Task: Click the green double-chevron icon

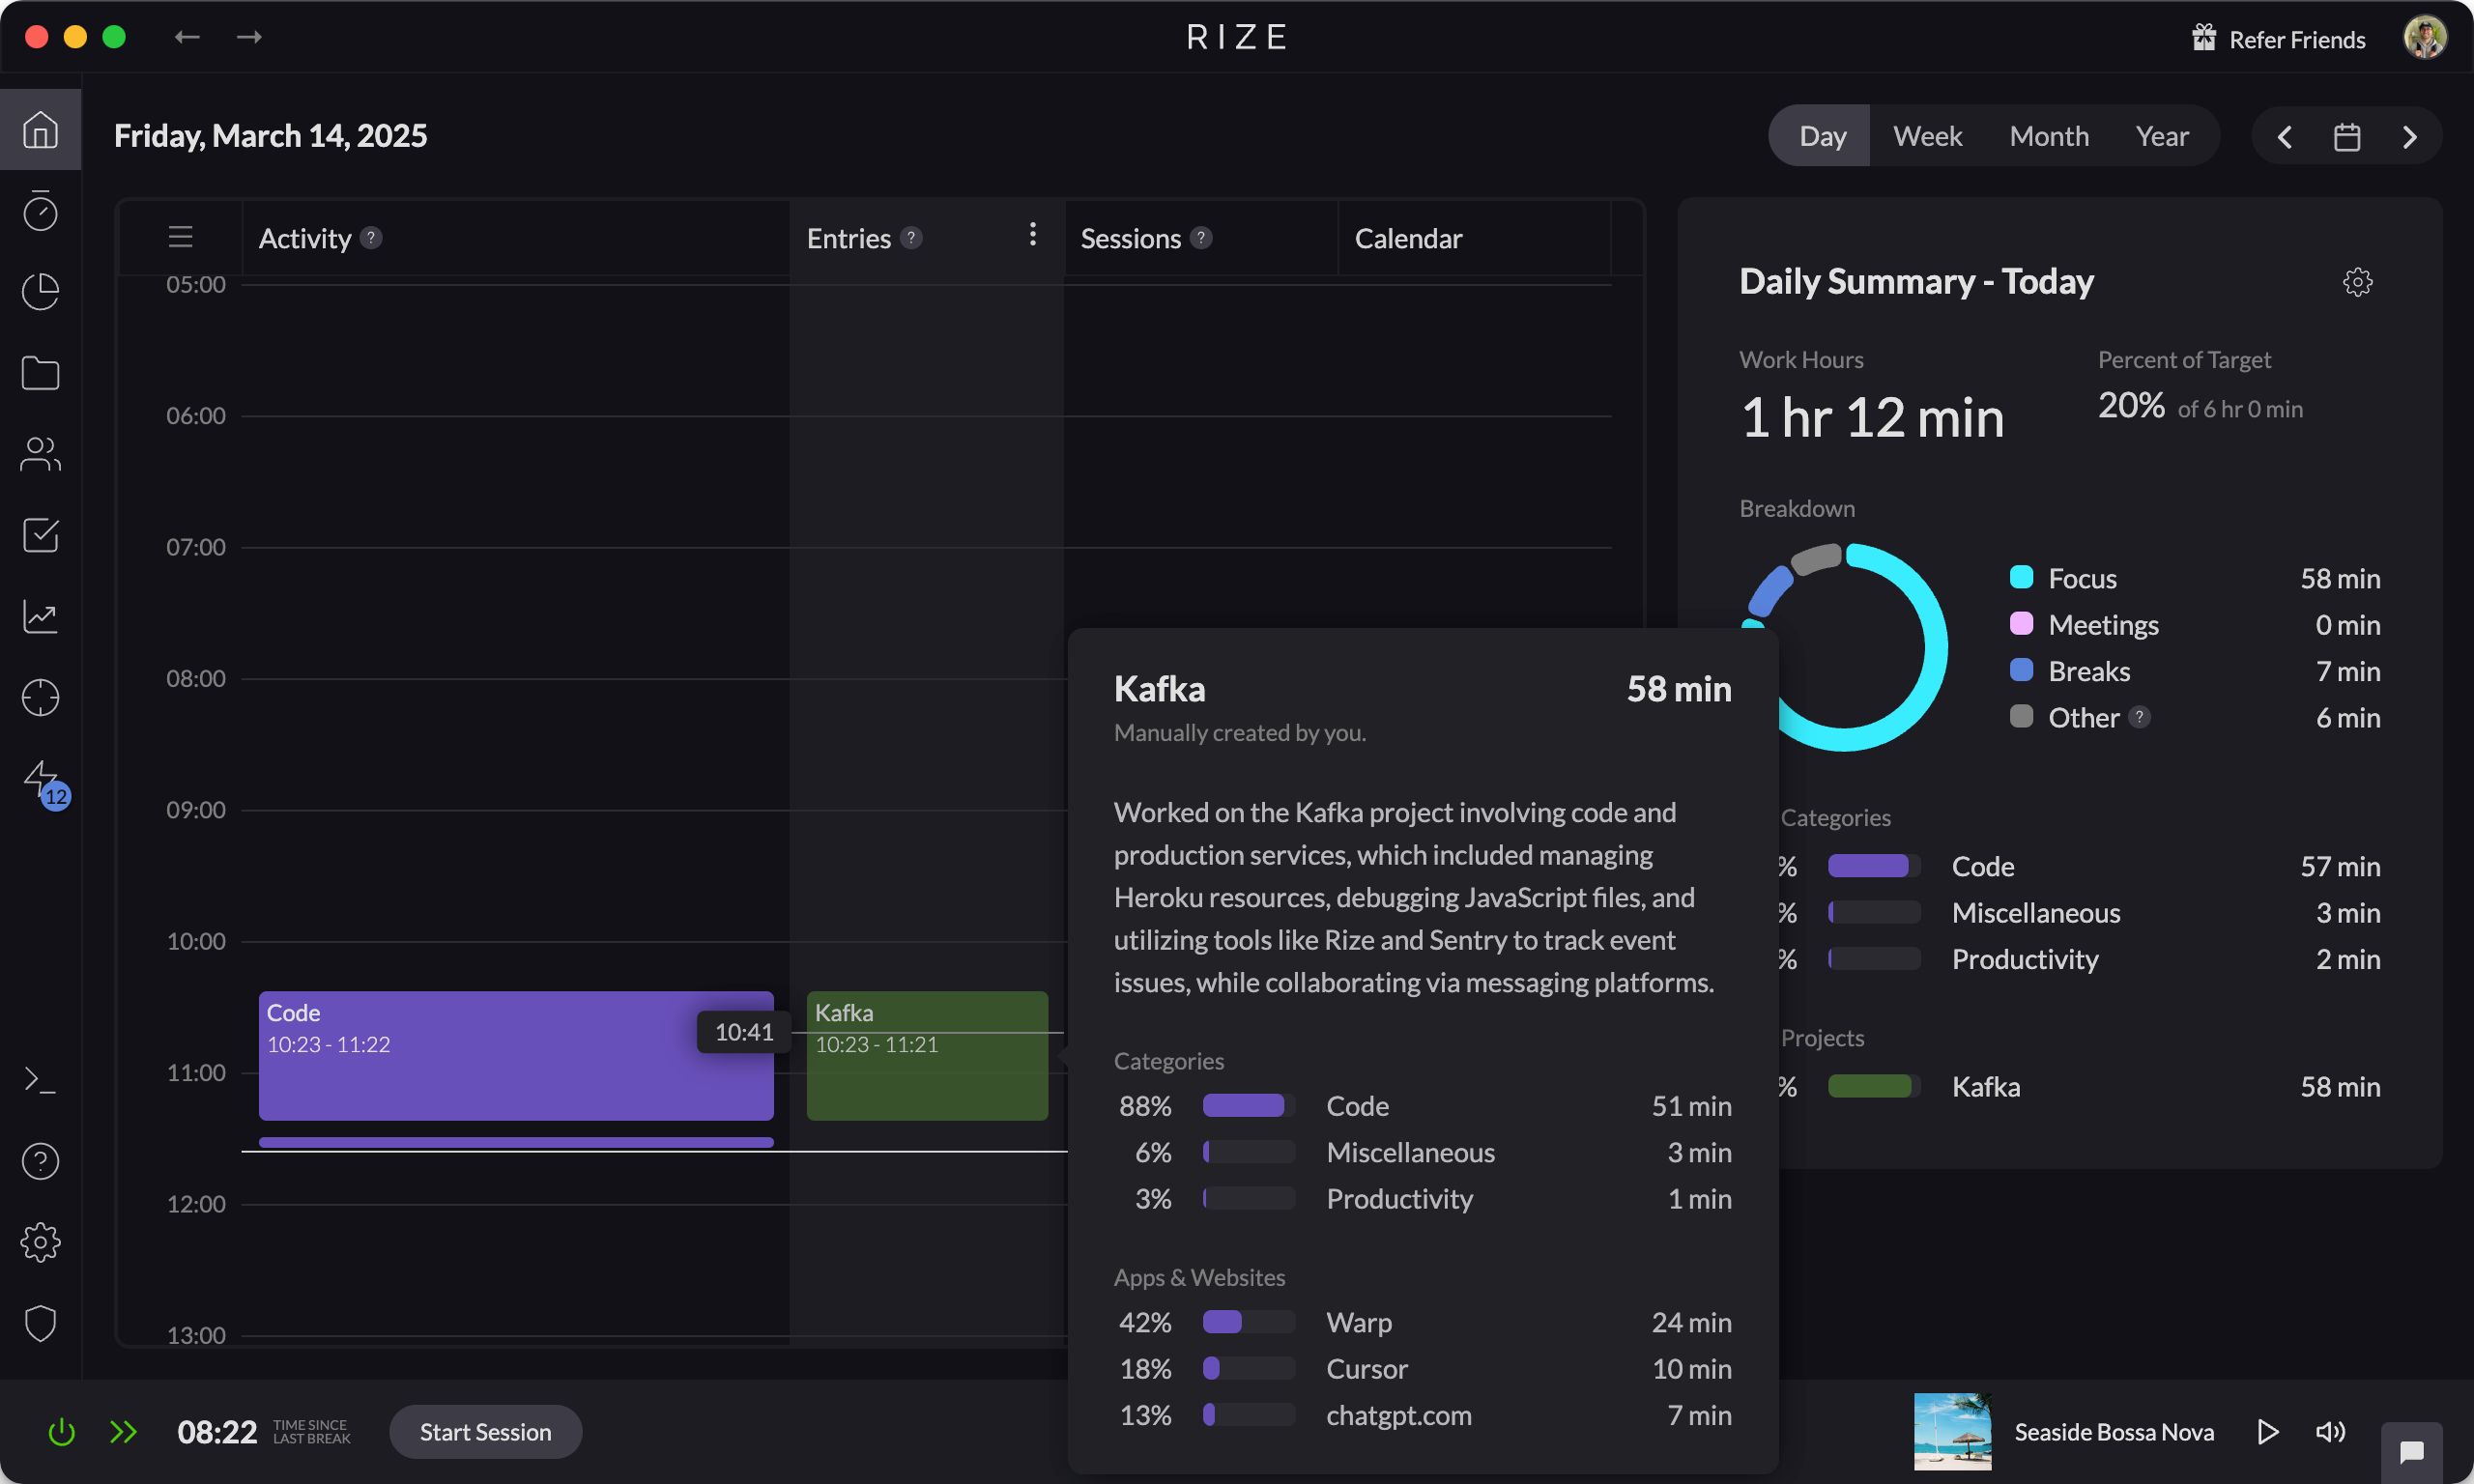Action: click(123, 1432)
